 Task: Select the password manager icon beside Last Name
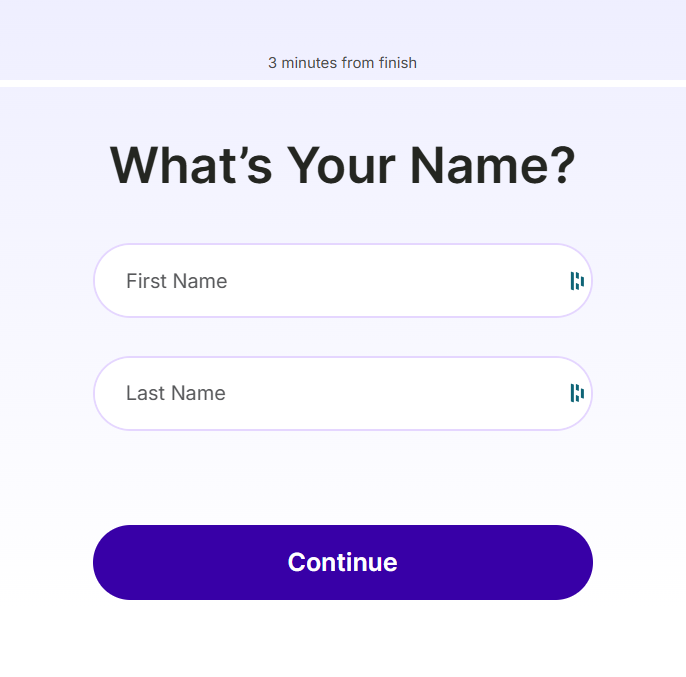click(x=577, y=393)
